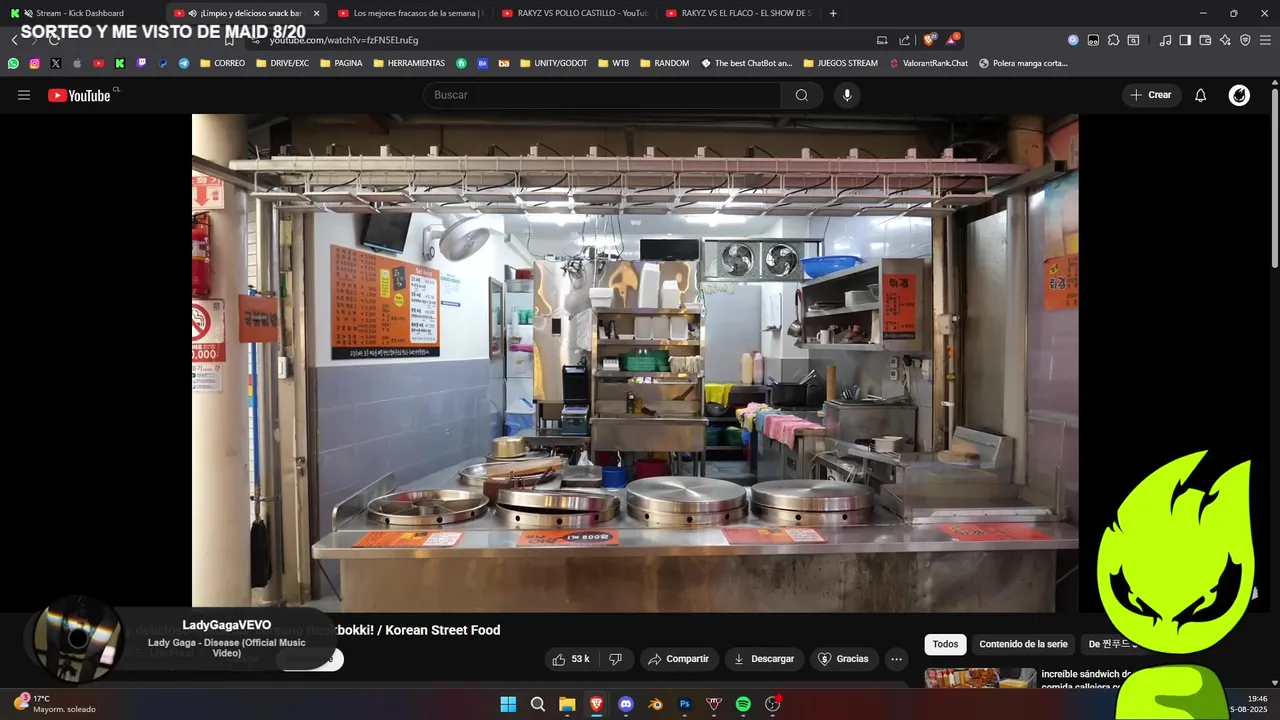Open the Twitch bookmark icon
Viewport: 1280px width, 720px height.
[x=141, y=63]
